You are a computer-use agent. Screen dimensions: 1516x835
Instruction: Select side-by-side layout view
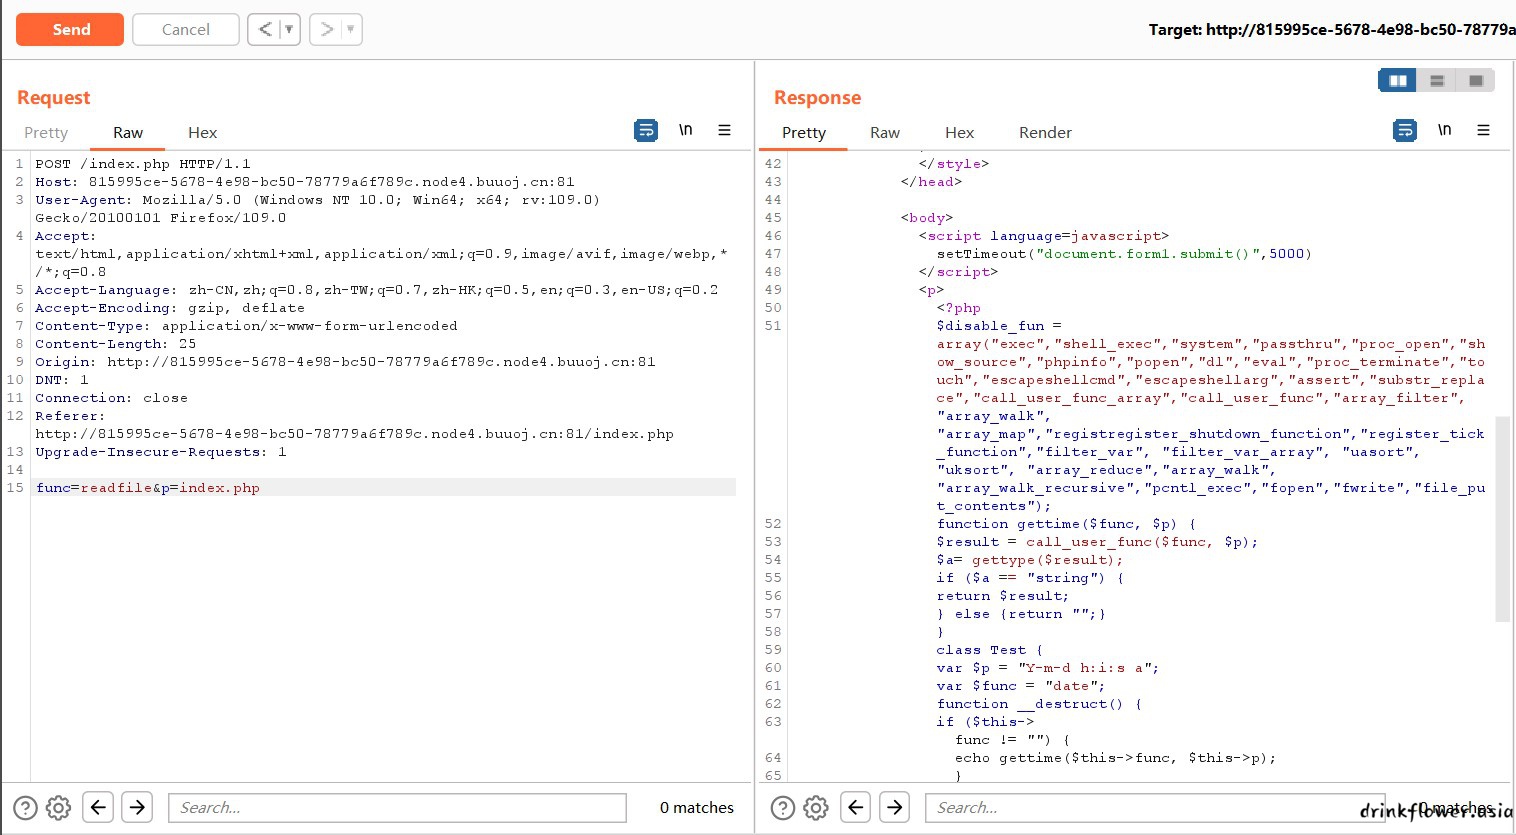(1398, 80)
